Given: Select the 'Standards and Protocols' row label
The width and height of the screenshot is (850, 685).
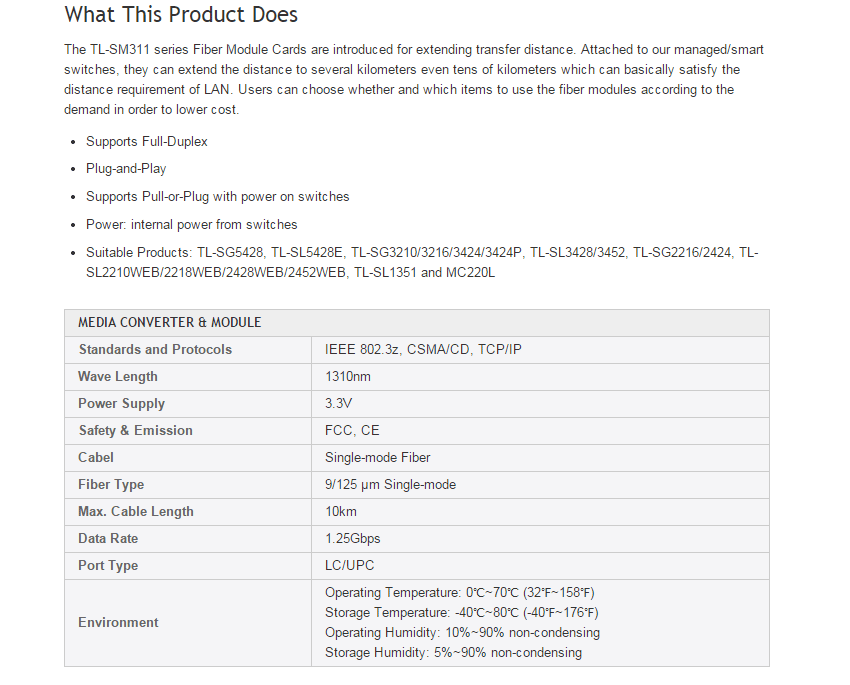Looking at the screenshot, I should 155,350.
